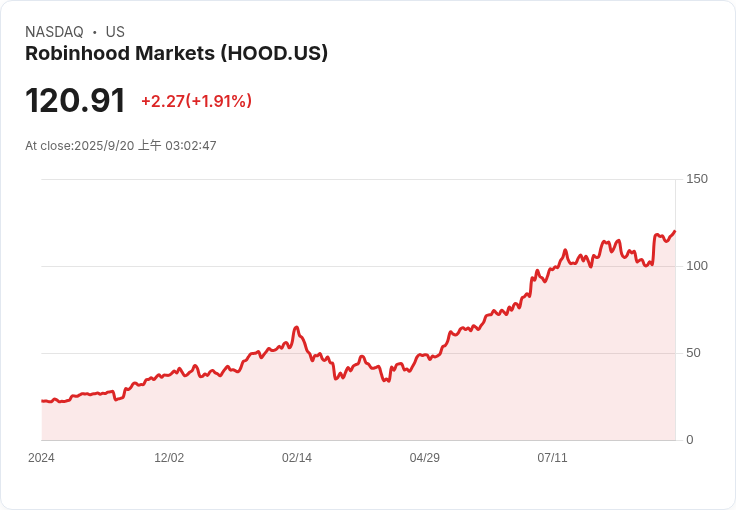Click the start of the price line at 2024
This screenshot has width=736, height=510.
[42, 401]
